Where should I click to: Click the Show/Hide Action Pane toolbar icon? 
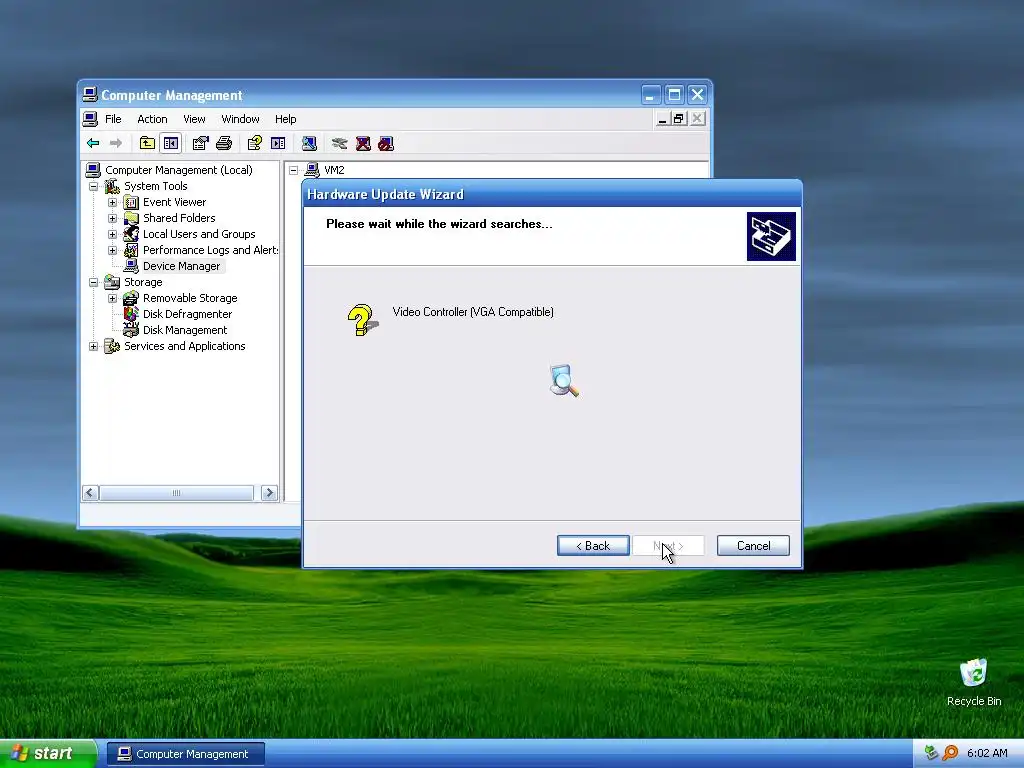pyautogui.click(x=278, y=143)
